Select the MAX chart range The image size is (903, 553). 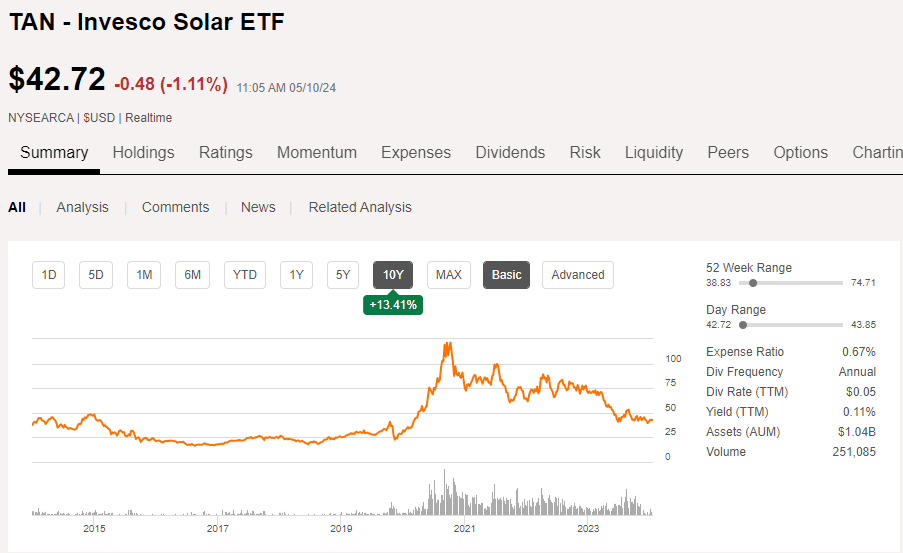[449, 275]
